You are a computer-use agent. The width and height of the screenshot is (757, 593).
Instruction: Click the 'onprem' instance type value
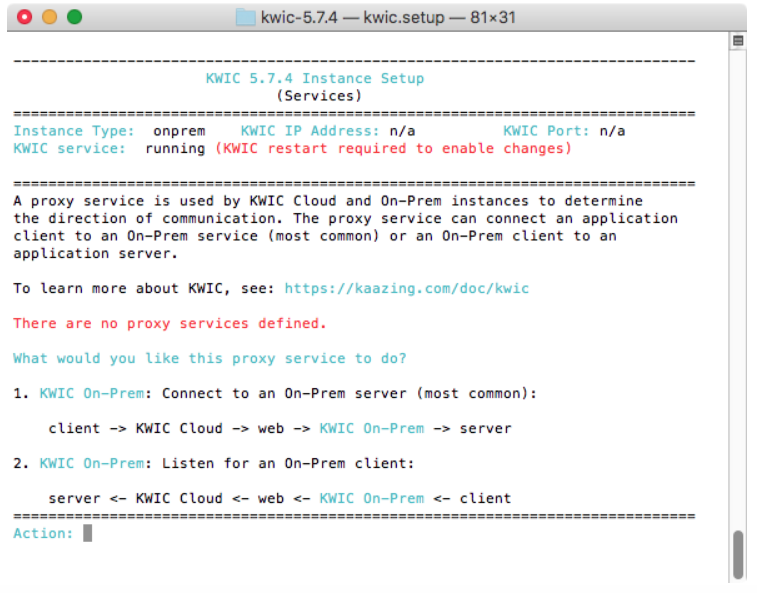179,131
